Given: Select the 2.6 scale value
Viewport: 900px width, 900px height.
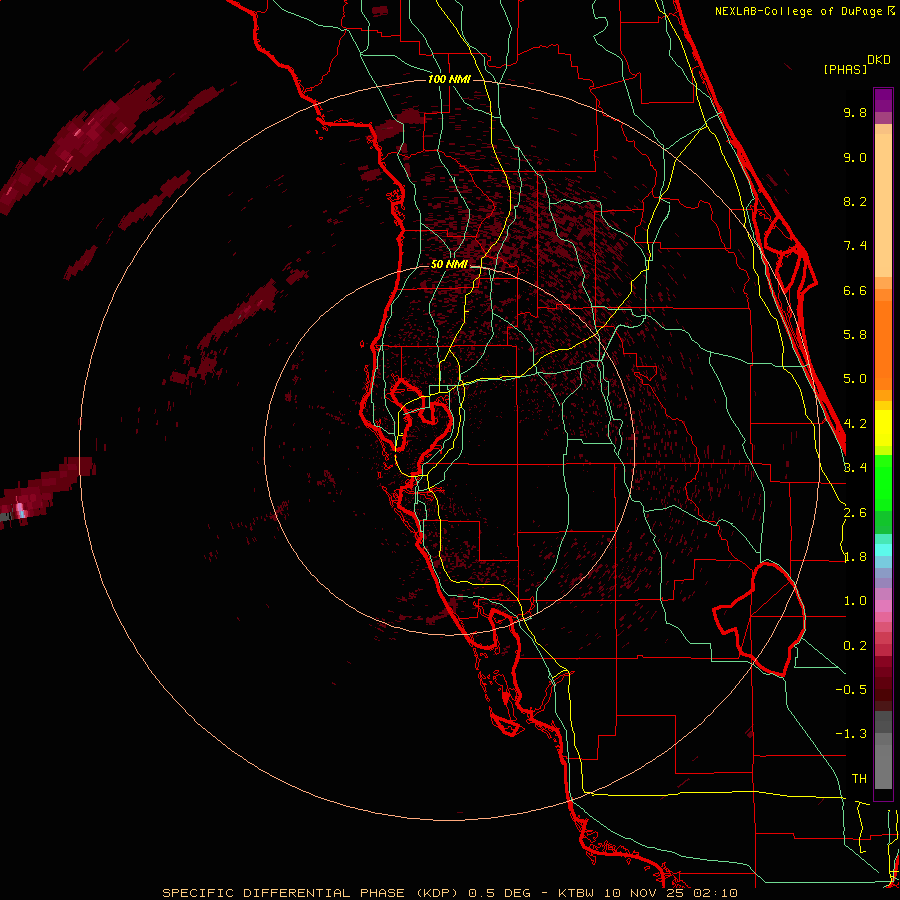Looking at the screenshot, I should click(x=855, y=513).
